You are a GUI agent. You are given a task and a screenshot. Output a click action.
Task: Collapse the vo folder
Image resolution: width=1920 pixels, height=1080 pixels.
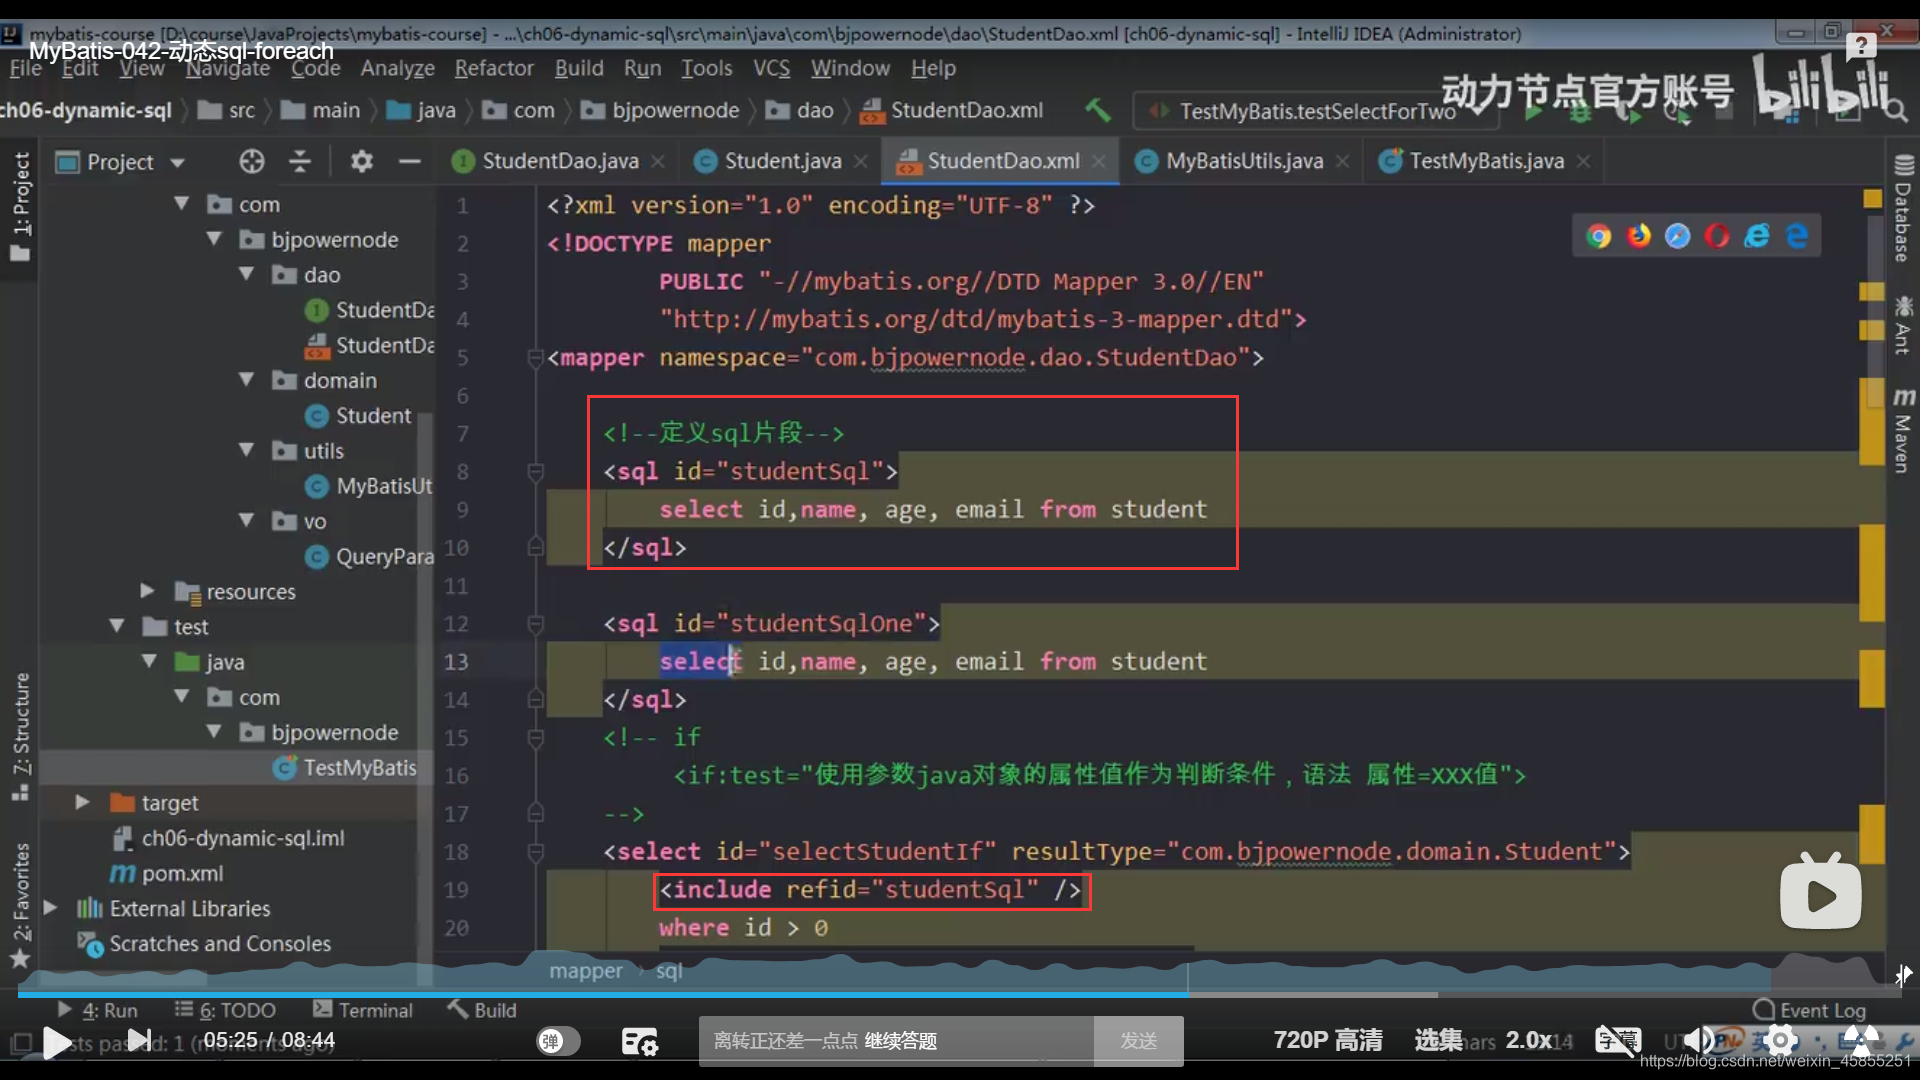246,520
